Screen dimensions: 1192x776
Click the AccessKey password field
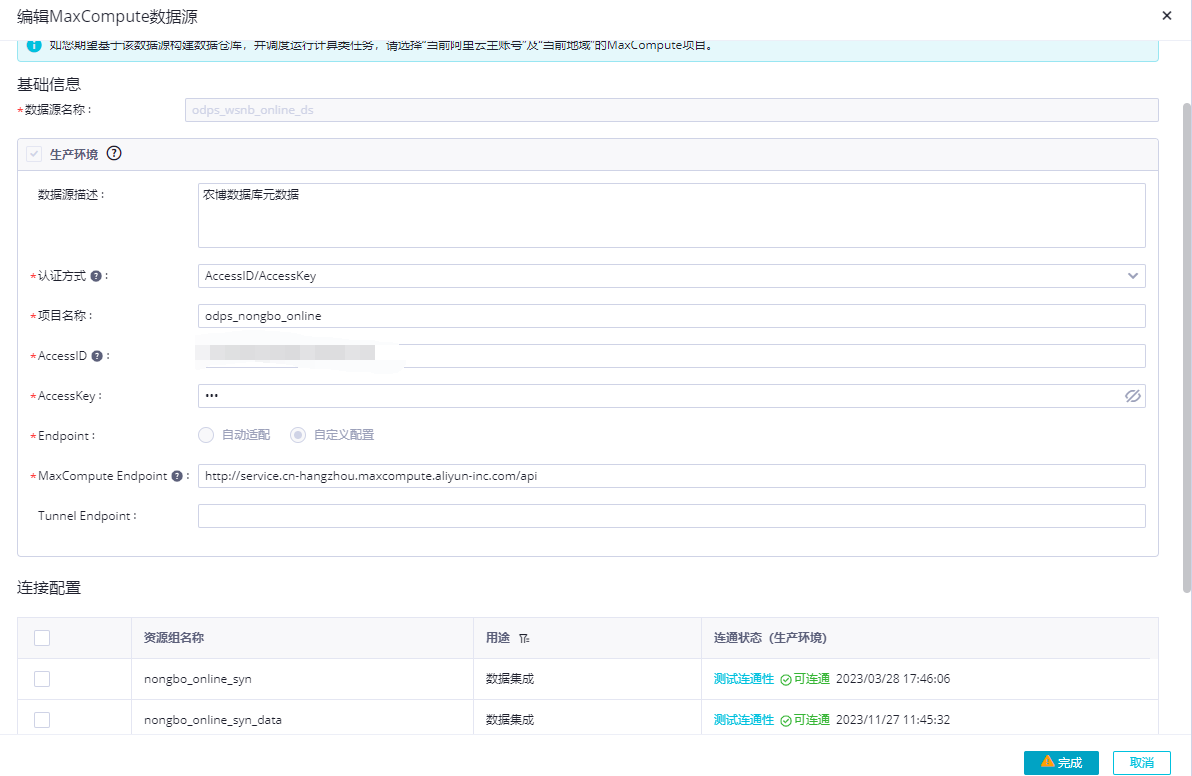[x=671, y=396]
